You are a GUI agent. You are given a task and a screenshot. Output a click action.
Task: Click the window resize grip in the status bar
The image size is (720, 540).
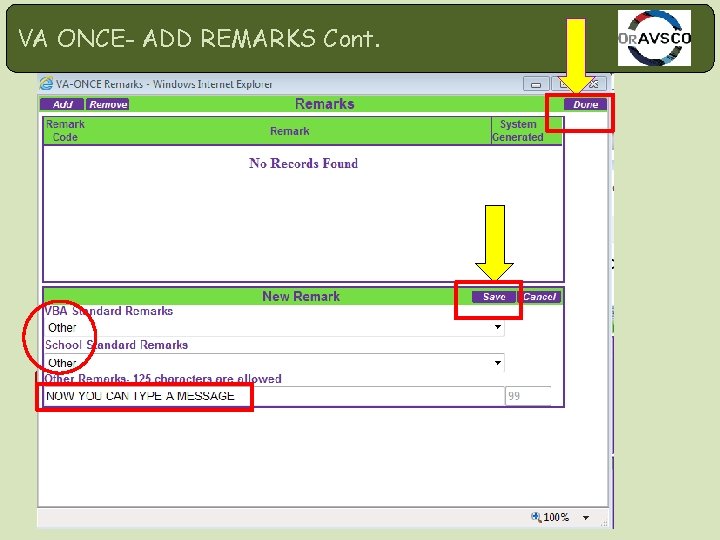coord(604,523)
